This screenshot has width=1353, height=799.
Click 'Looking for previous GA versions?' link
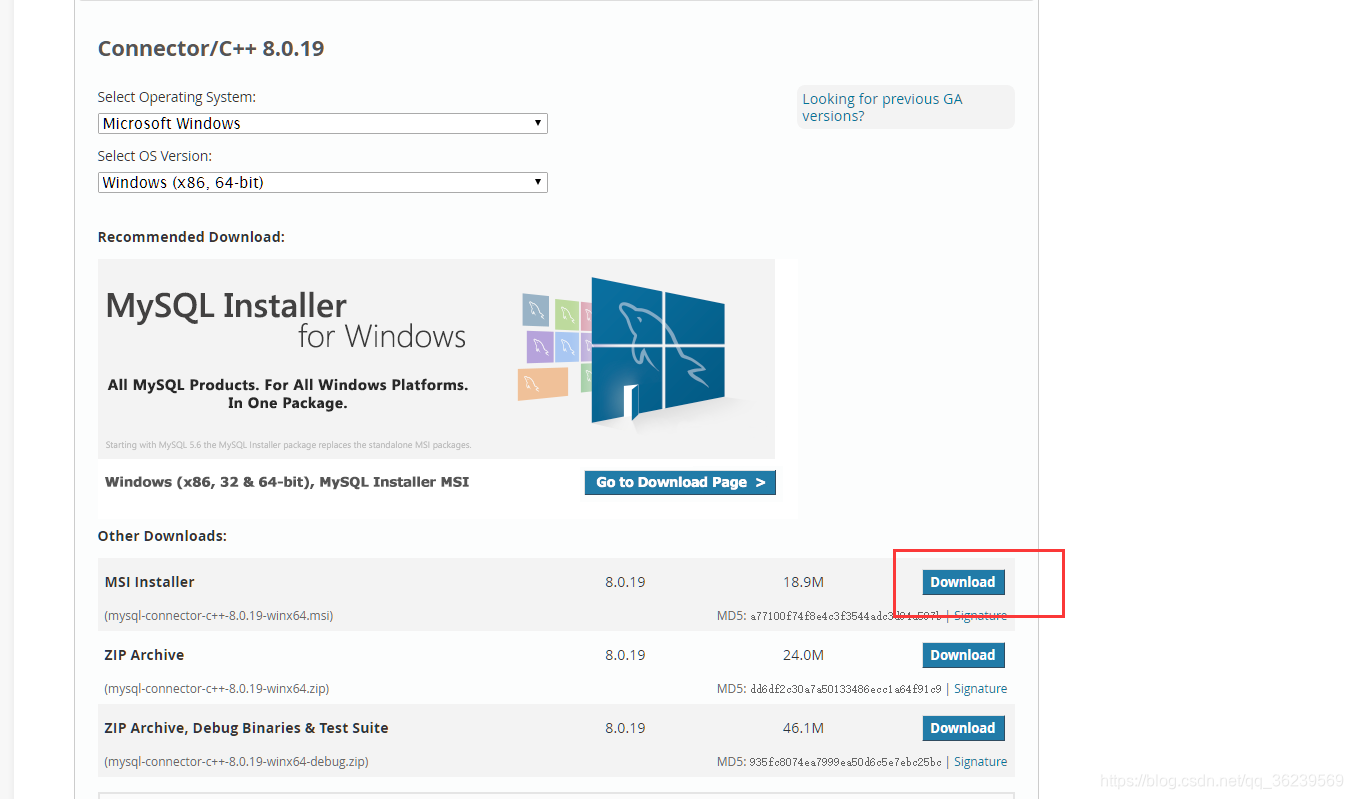pos(882,107)
